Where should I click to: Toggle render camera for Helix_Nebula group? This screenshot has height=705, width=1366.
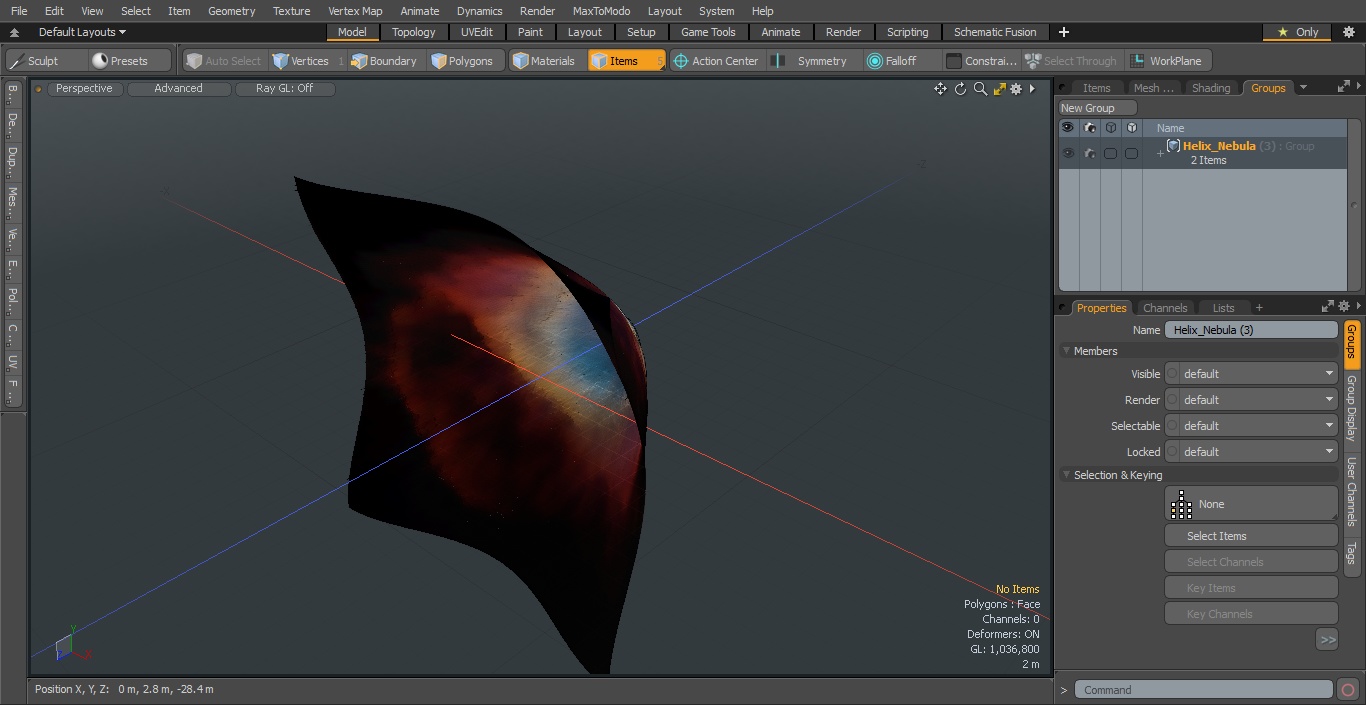1090,153
